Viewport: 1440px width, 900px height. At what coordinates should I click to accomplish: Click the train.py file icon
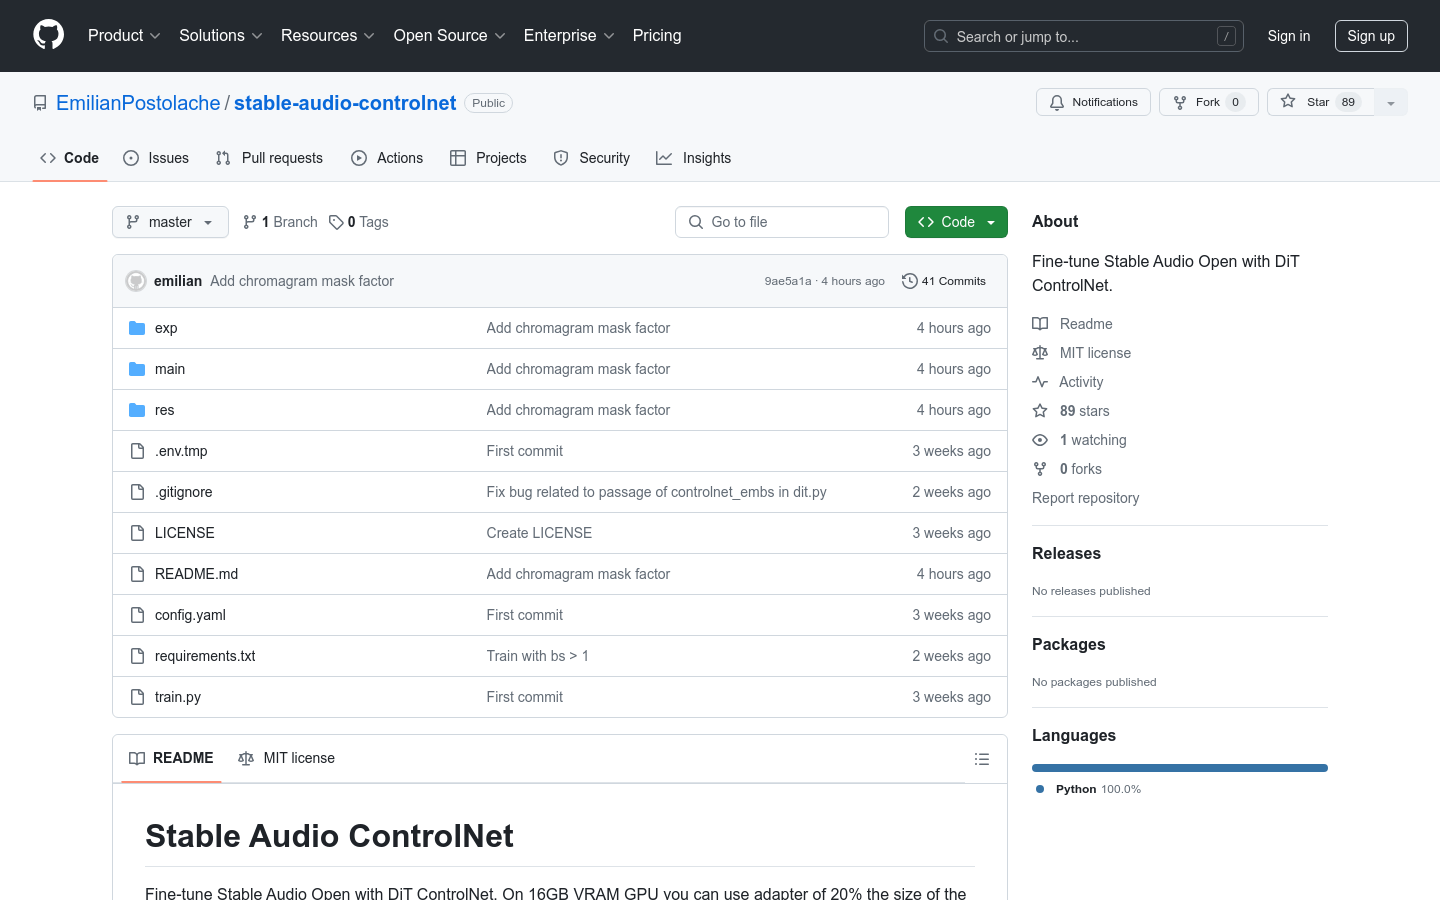[137, 697]
